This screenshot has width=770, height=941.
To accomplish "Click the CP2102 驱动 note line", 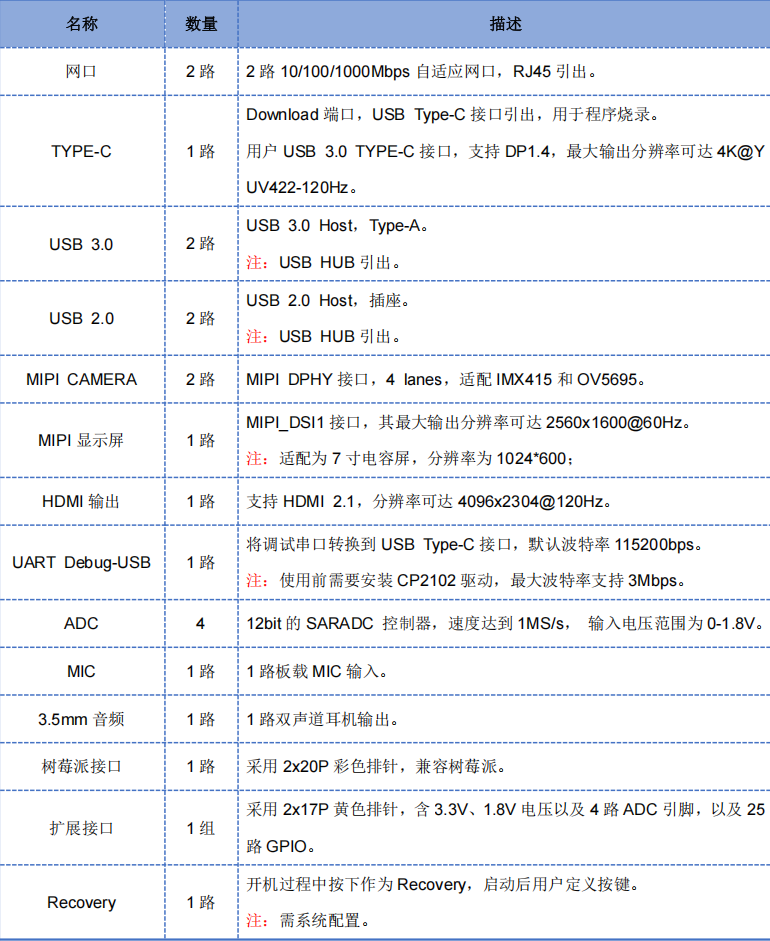I will (466, 580).
